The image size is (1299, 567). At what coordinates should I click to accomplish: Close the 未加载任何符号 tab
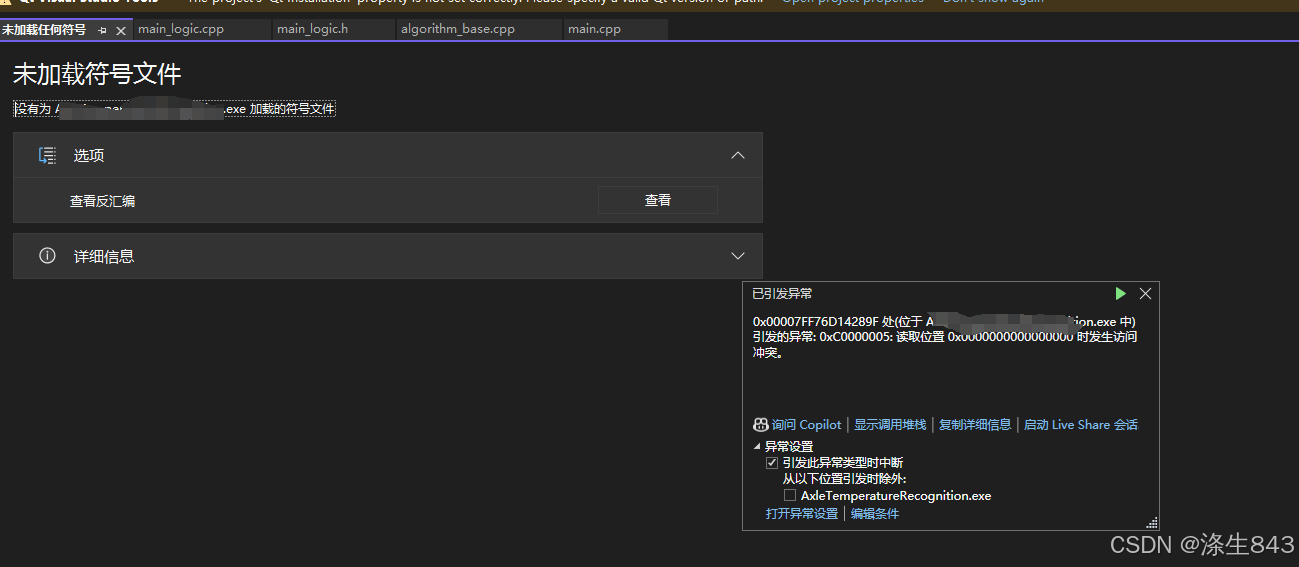coord(121,30)
